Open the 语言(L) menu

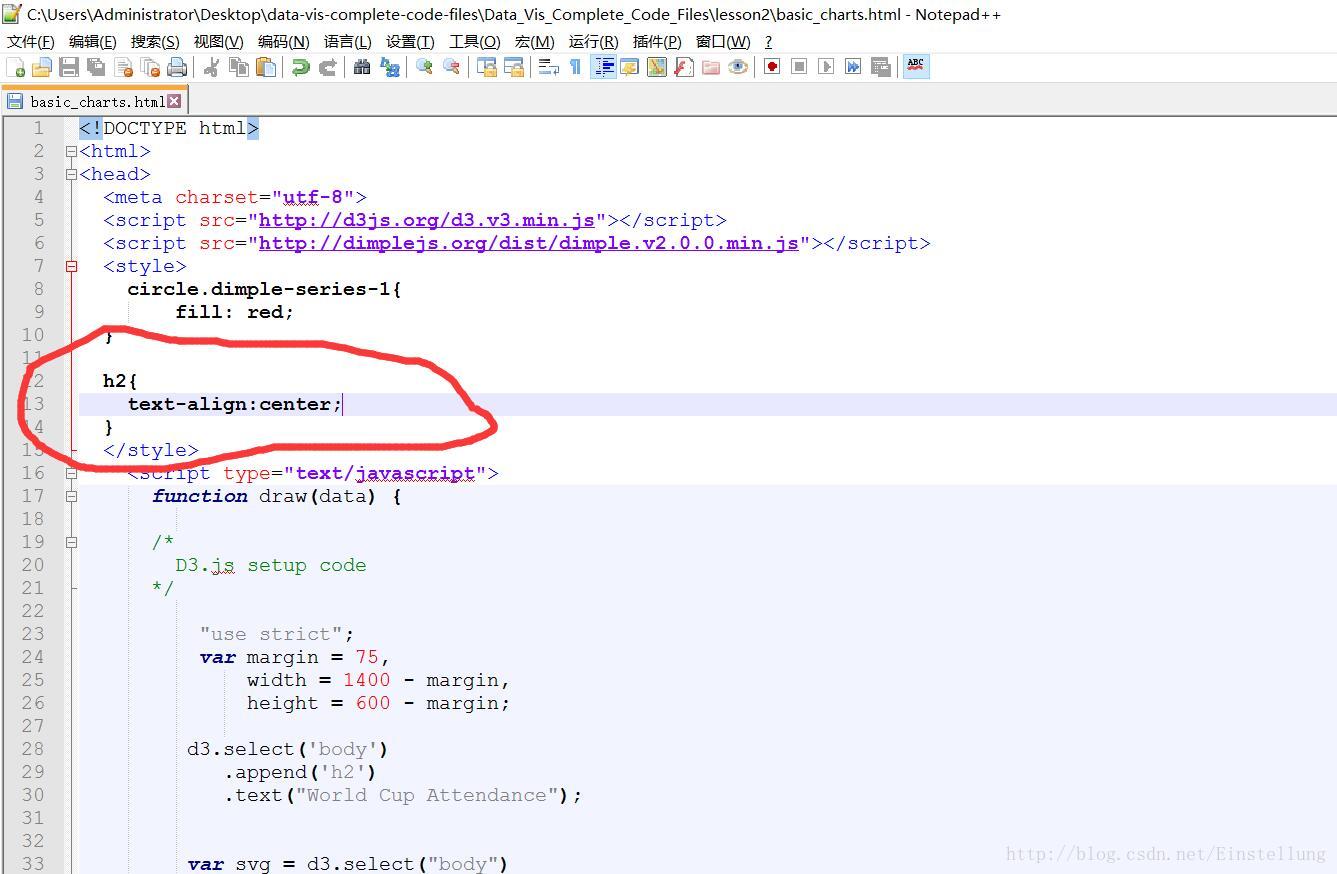pyautogui.click(x=347, y=41)
